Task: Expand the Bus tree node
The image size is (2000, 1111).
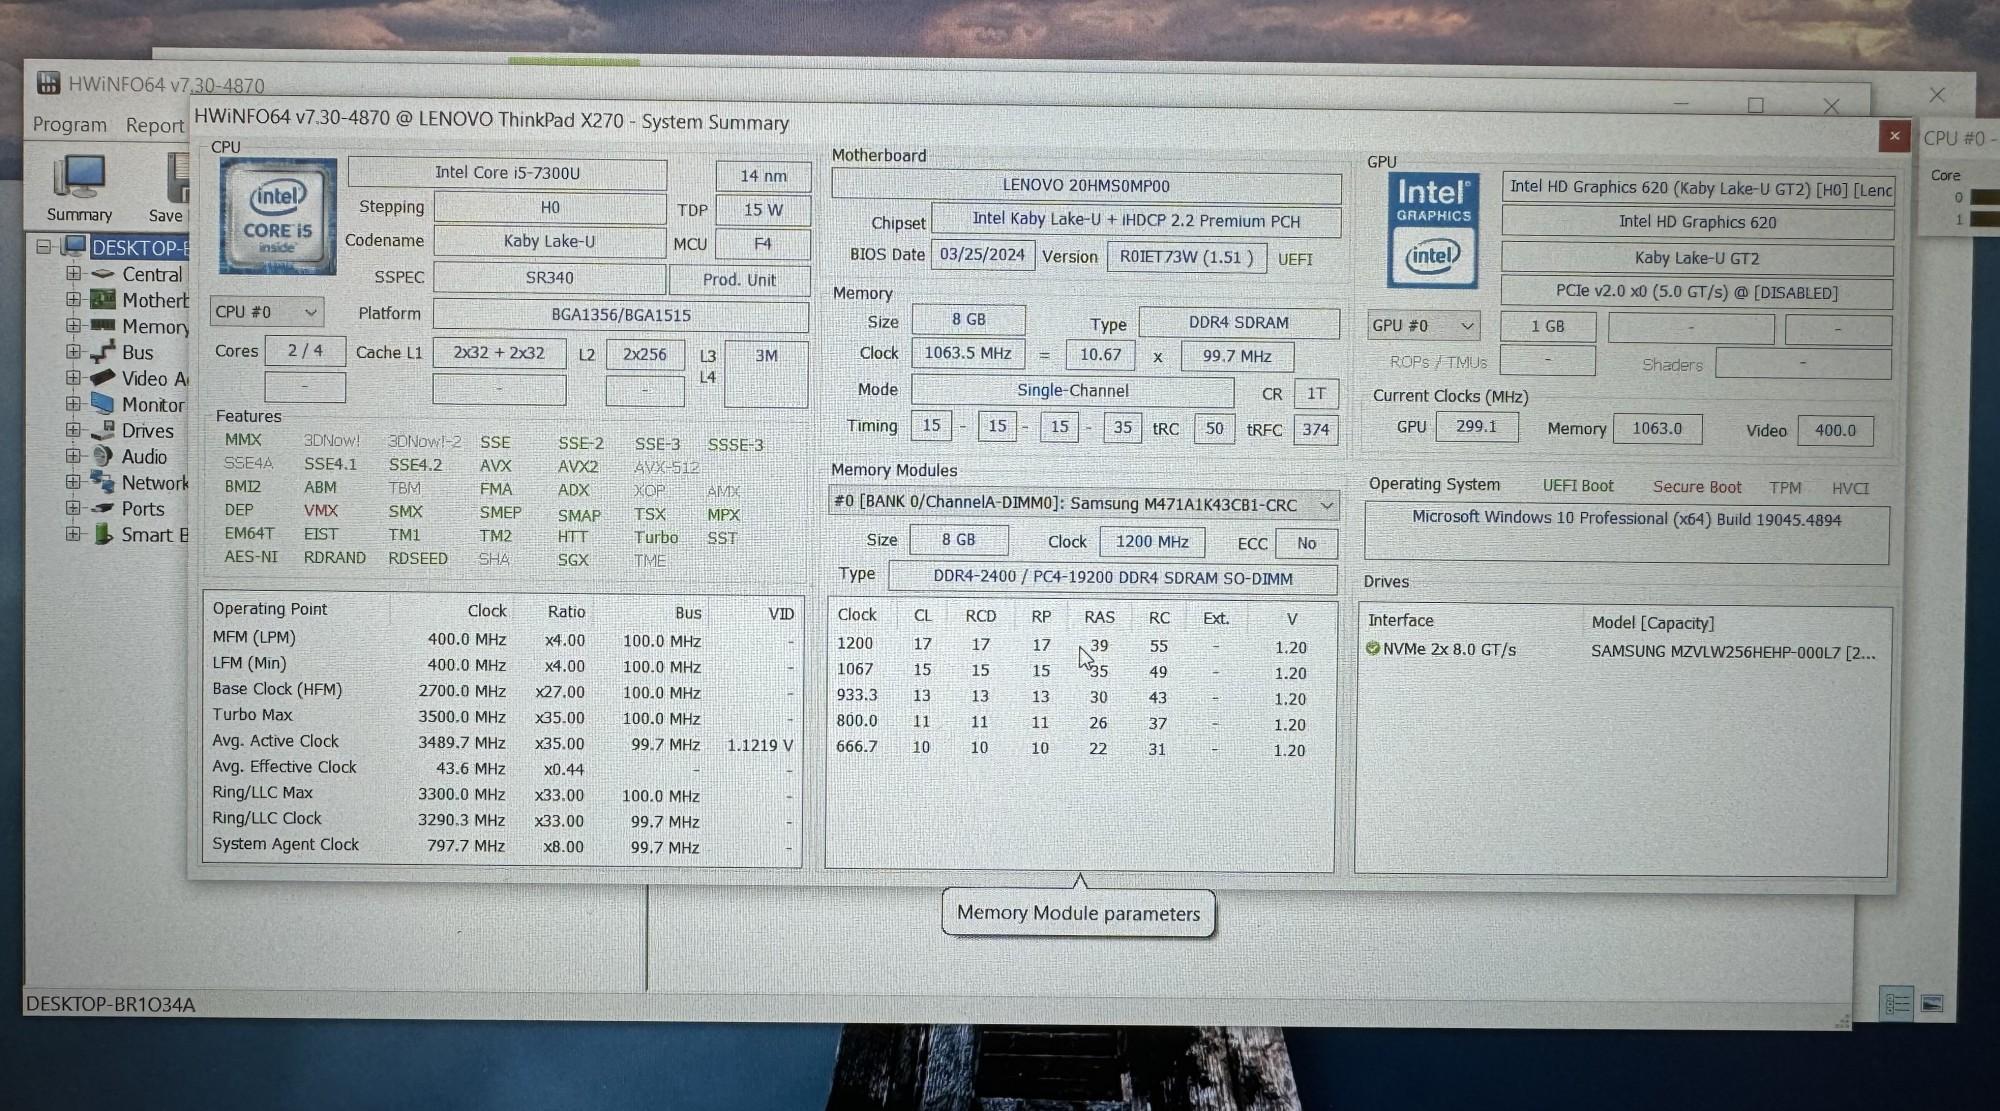Action: coord(73,351)
